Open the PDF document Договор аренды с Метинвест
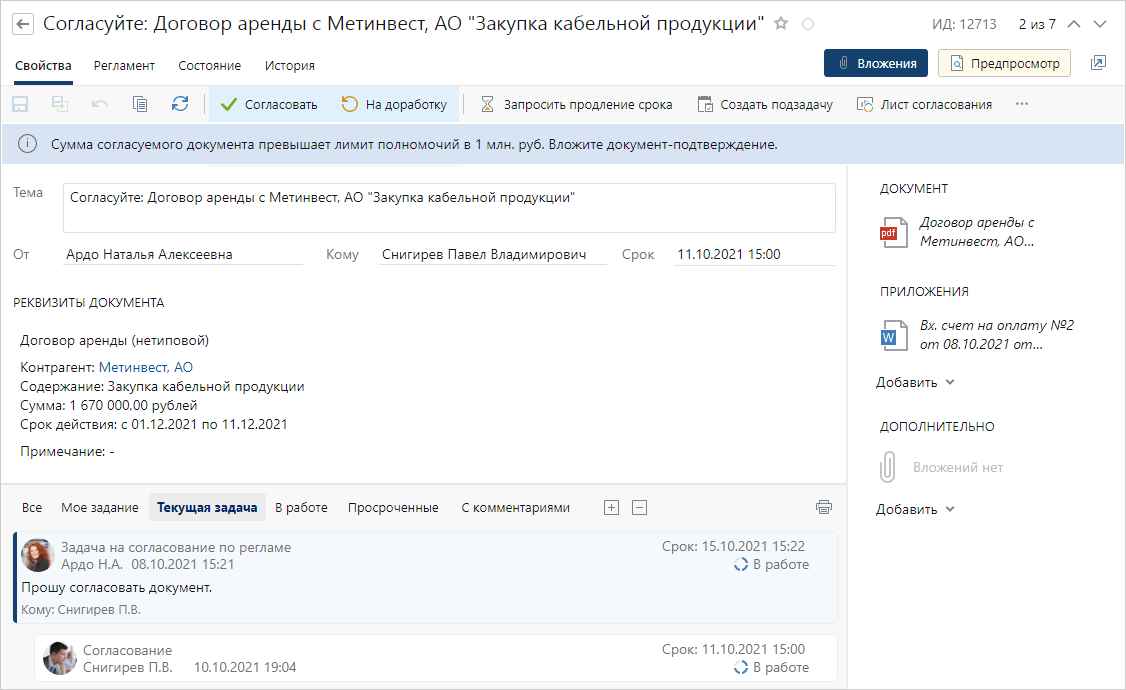Viewport: 1126px width, 690px height. pos(975,232)
